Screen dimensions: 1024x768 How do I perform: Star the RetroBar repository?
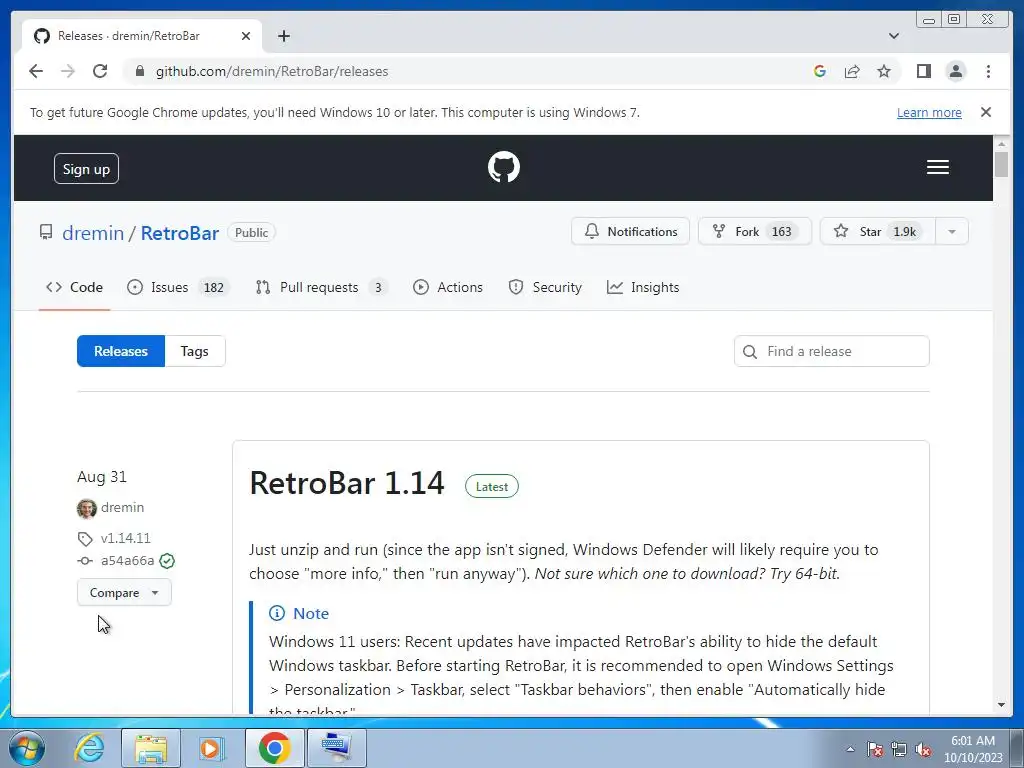[x=878, y=231]
